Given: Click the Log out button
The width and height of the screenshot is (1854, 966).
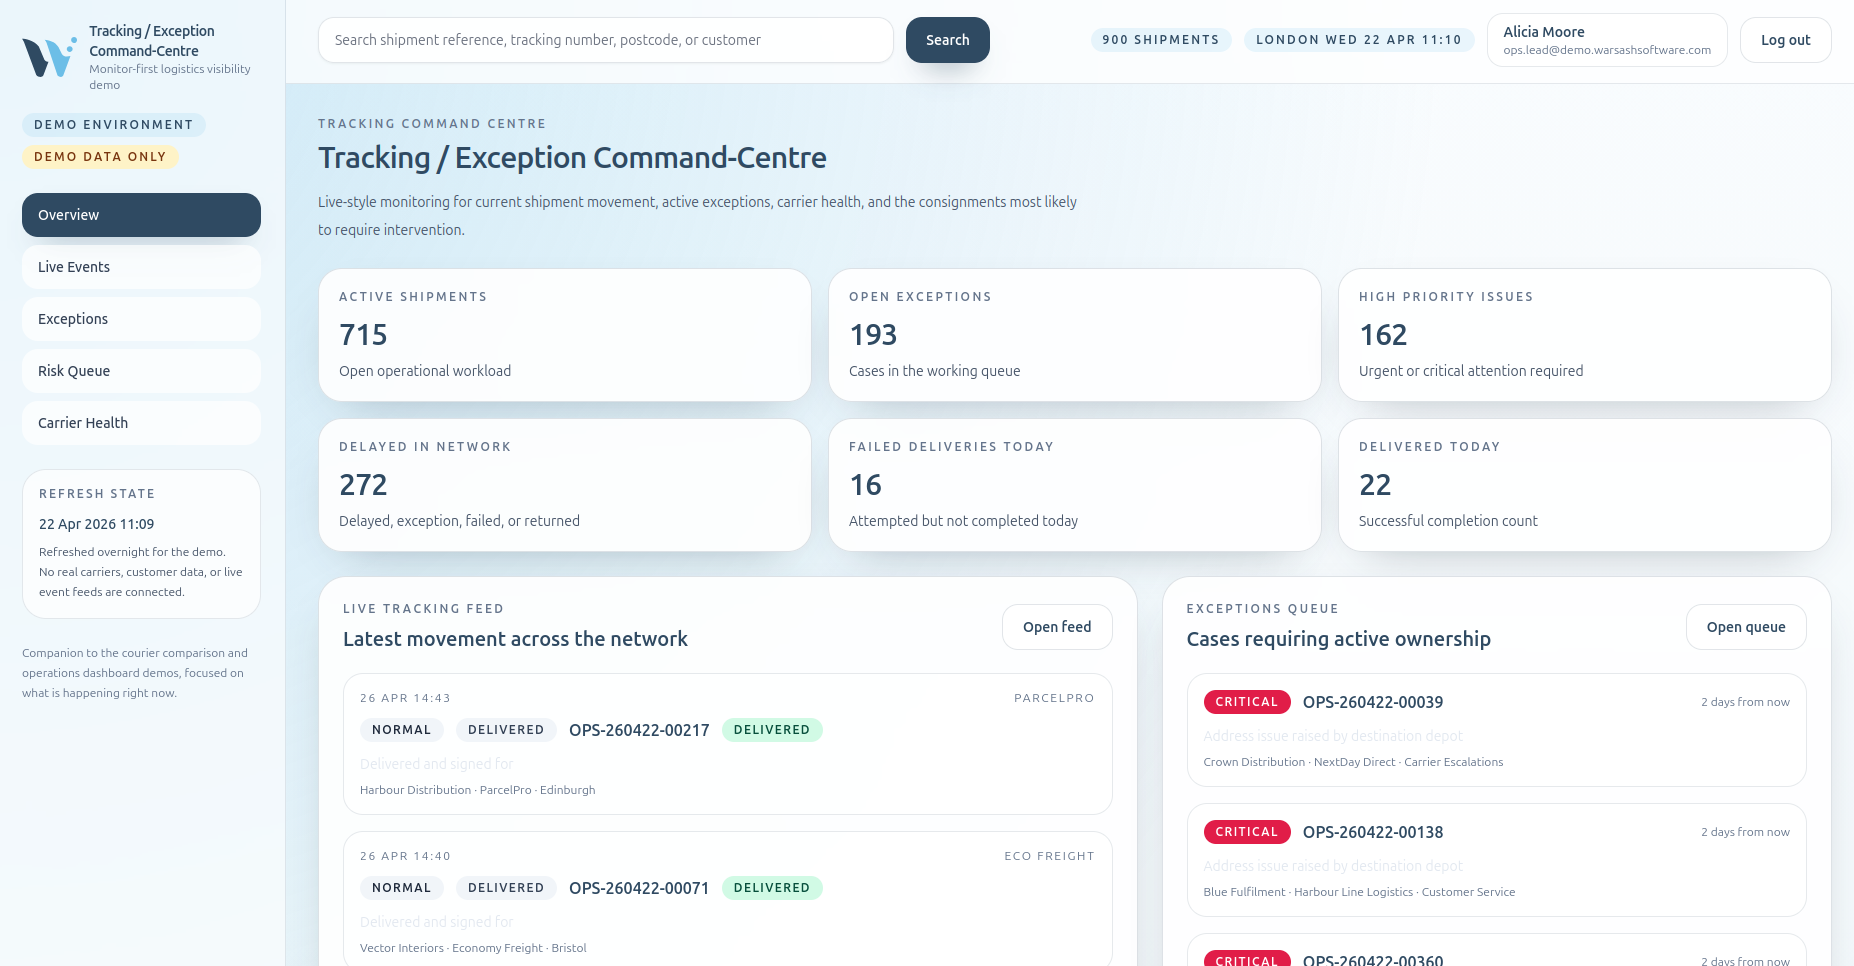Looking at the screenshot, I should [x=1785, y=40].
